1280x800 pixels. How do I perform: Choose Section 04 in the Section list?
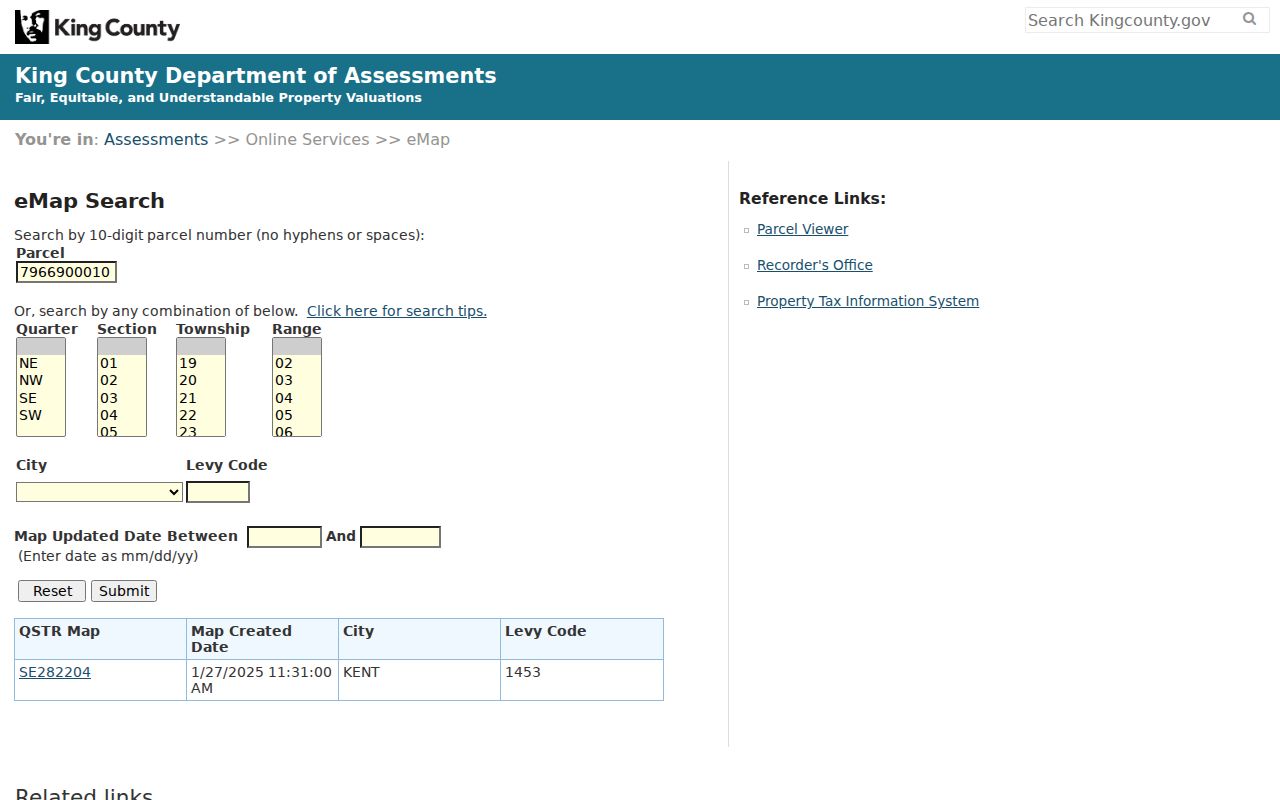pos(122,415)
